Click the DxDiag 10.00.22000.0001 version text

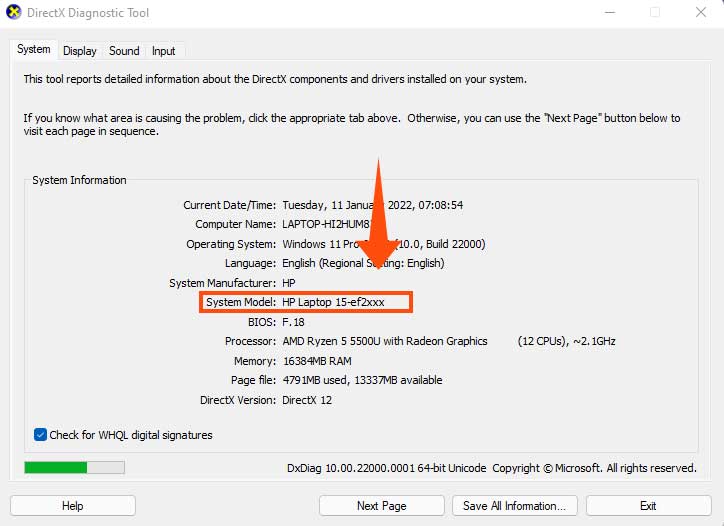pos(386,468)
